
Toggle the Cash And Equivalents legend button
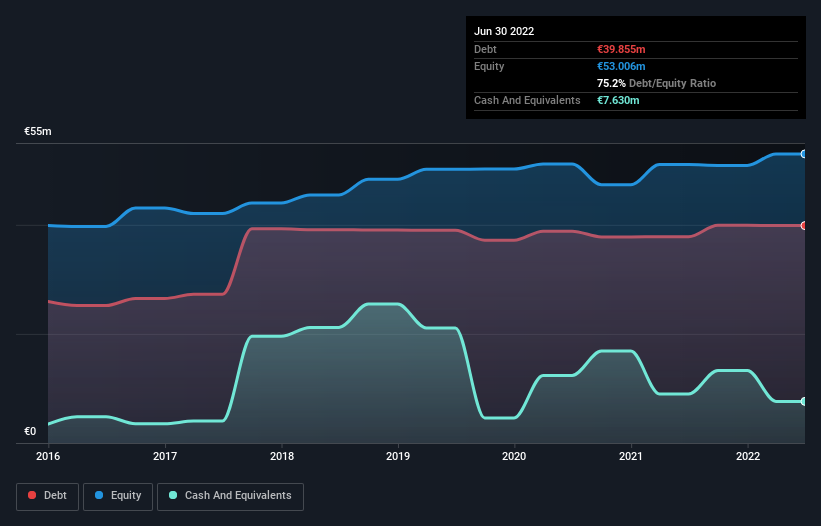(230, 496)
